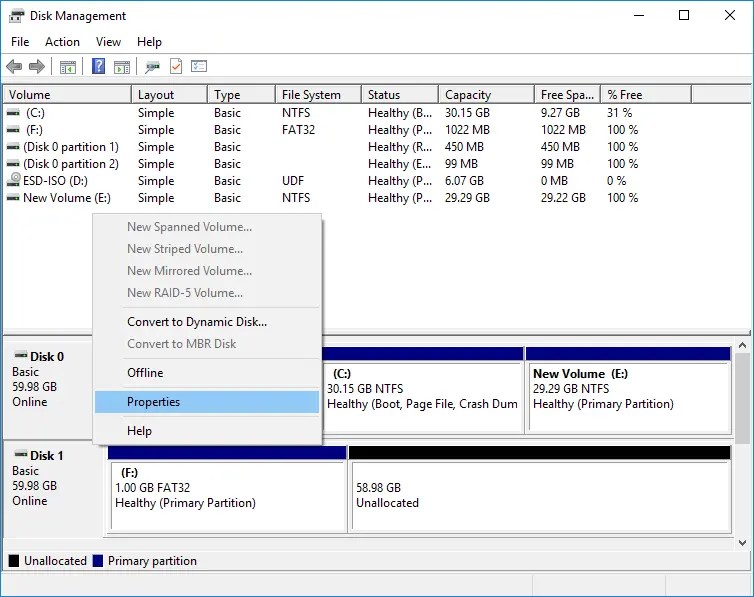
Task: Open the Action menu
Action: (62, 42)
